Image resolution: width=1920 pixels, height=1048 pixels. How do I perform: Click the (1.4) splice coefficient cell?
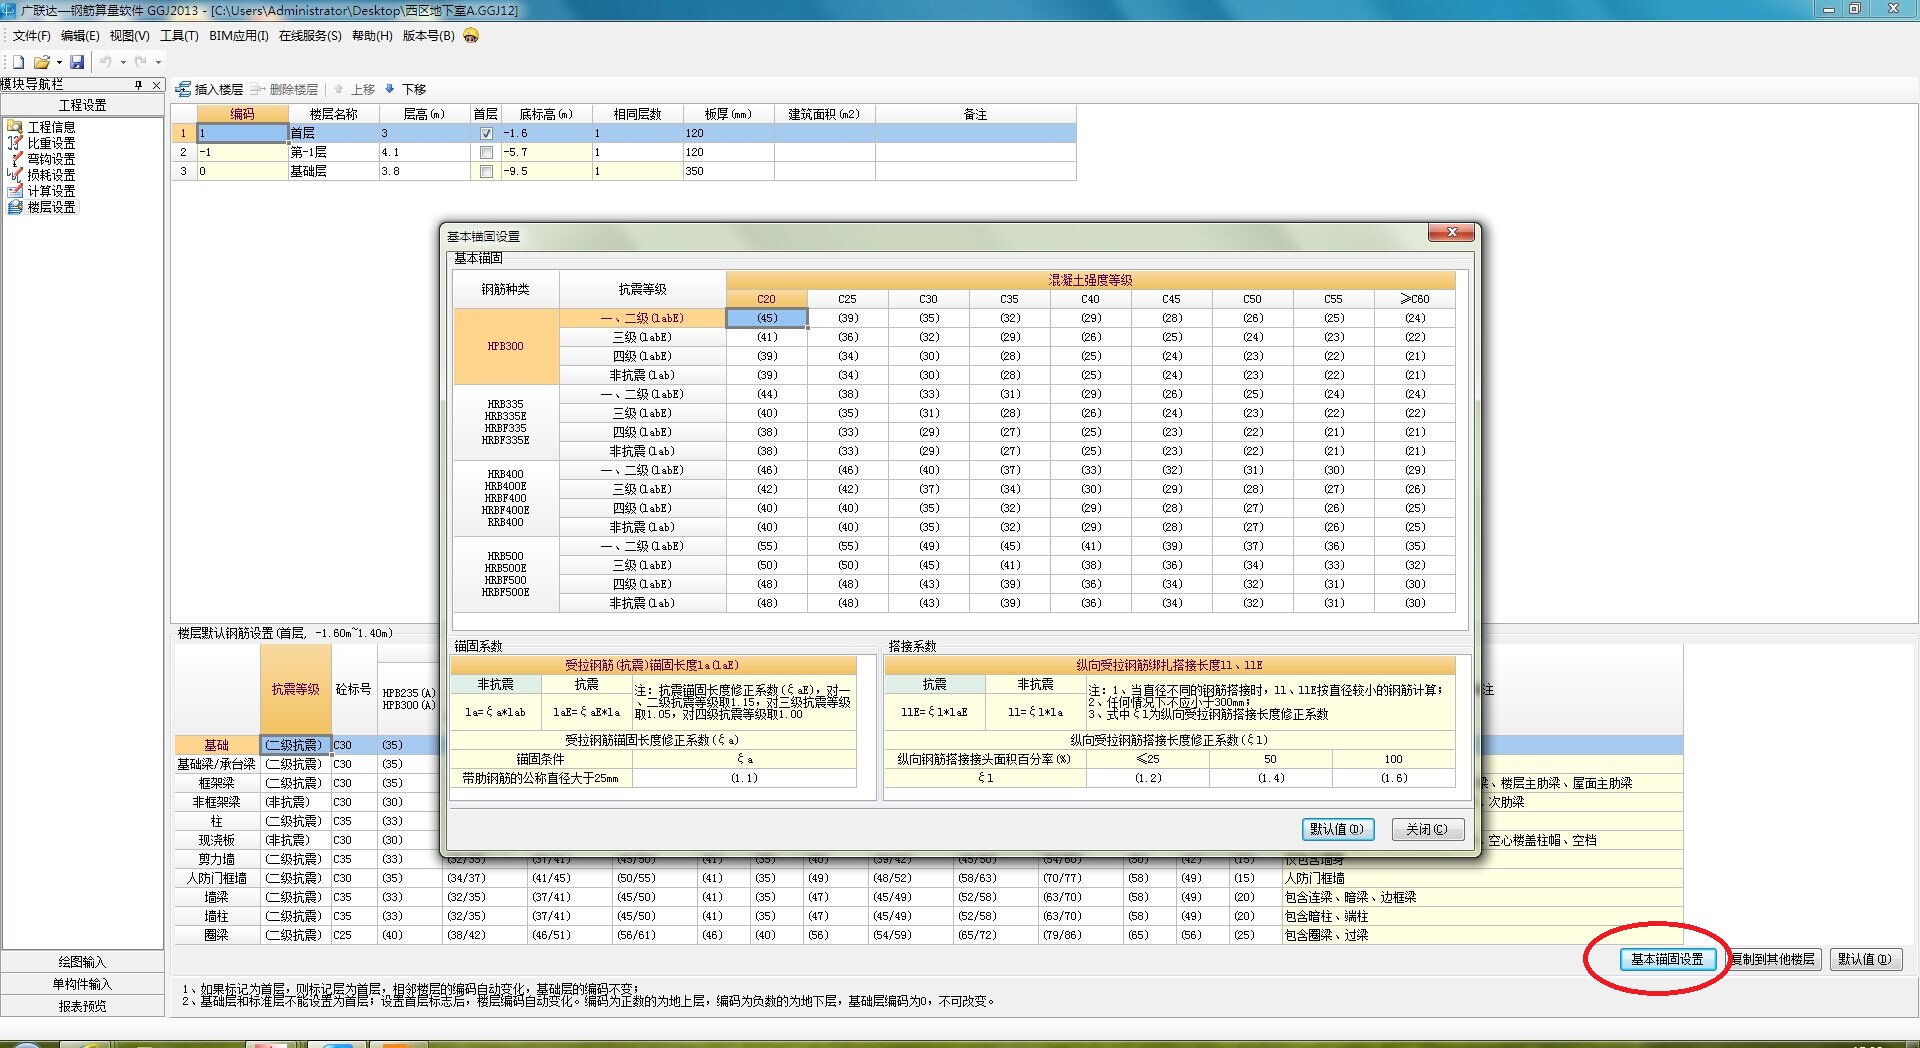pos(1271,778)
